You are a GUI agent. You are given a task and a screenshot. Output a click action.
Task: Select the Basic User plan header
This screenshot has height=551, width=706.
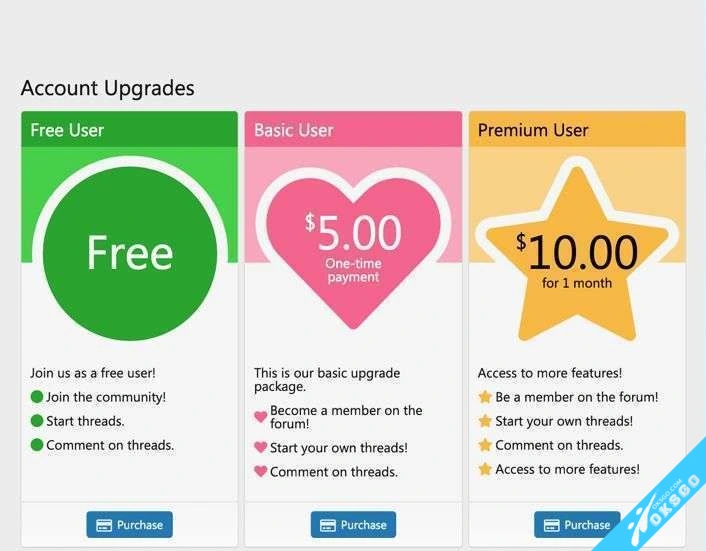(353, 130)
